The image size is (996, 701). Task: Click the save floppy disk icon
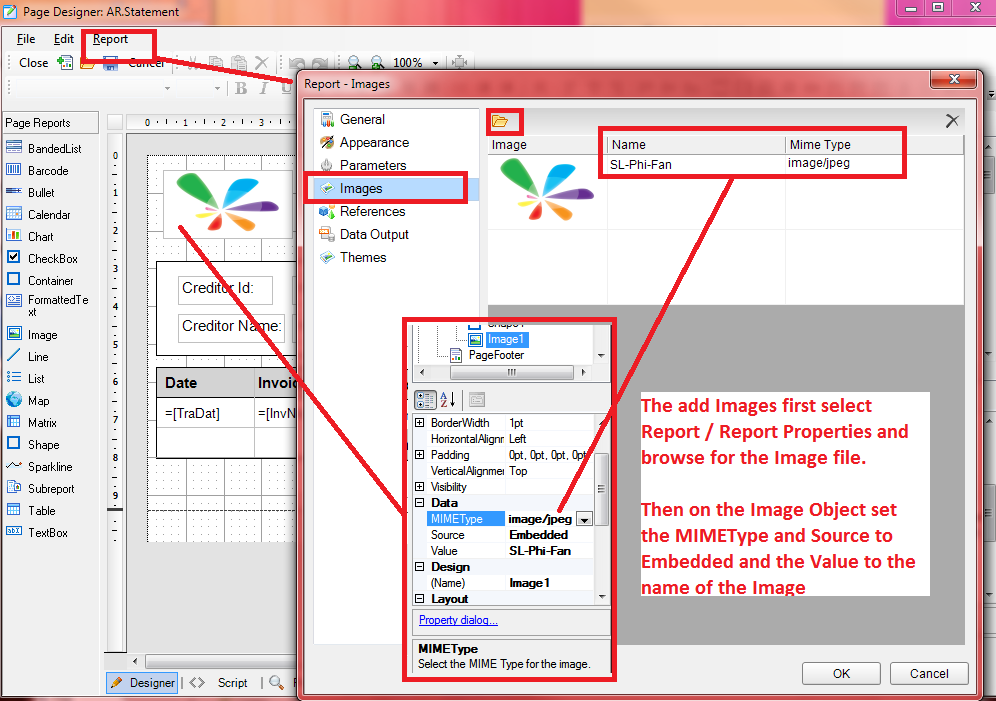[111, 63]
